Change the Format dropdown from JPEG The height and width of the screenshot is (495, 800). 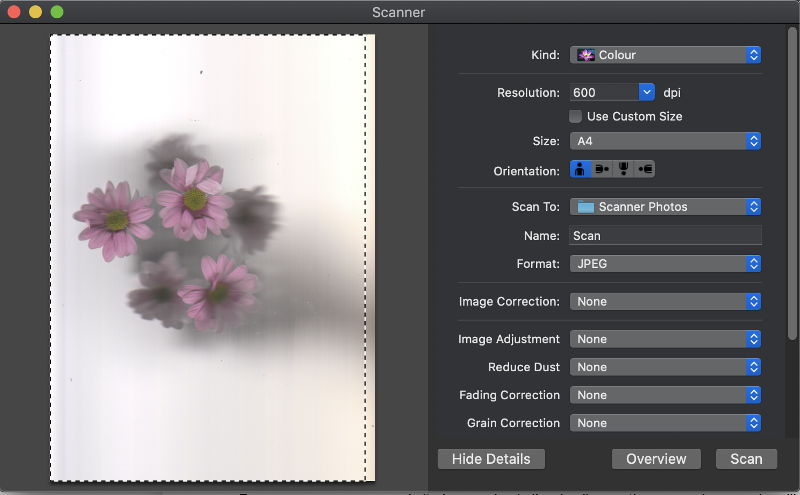pos(665,264)
